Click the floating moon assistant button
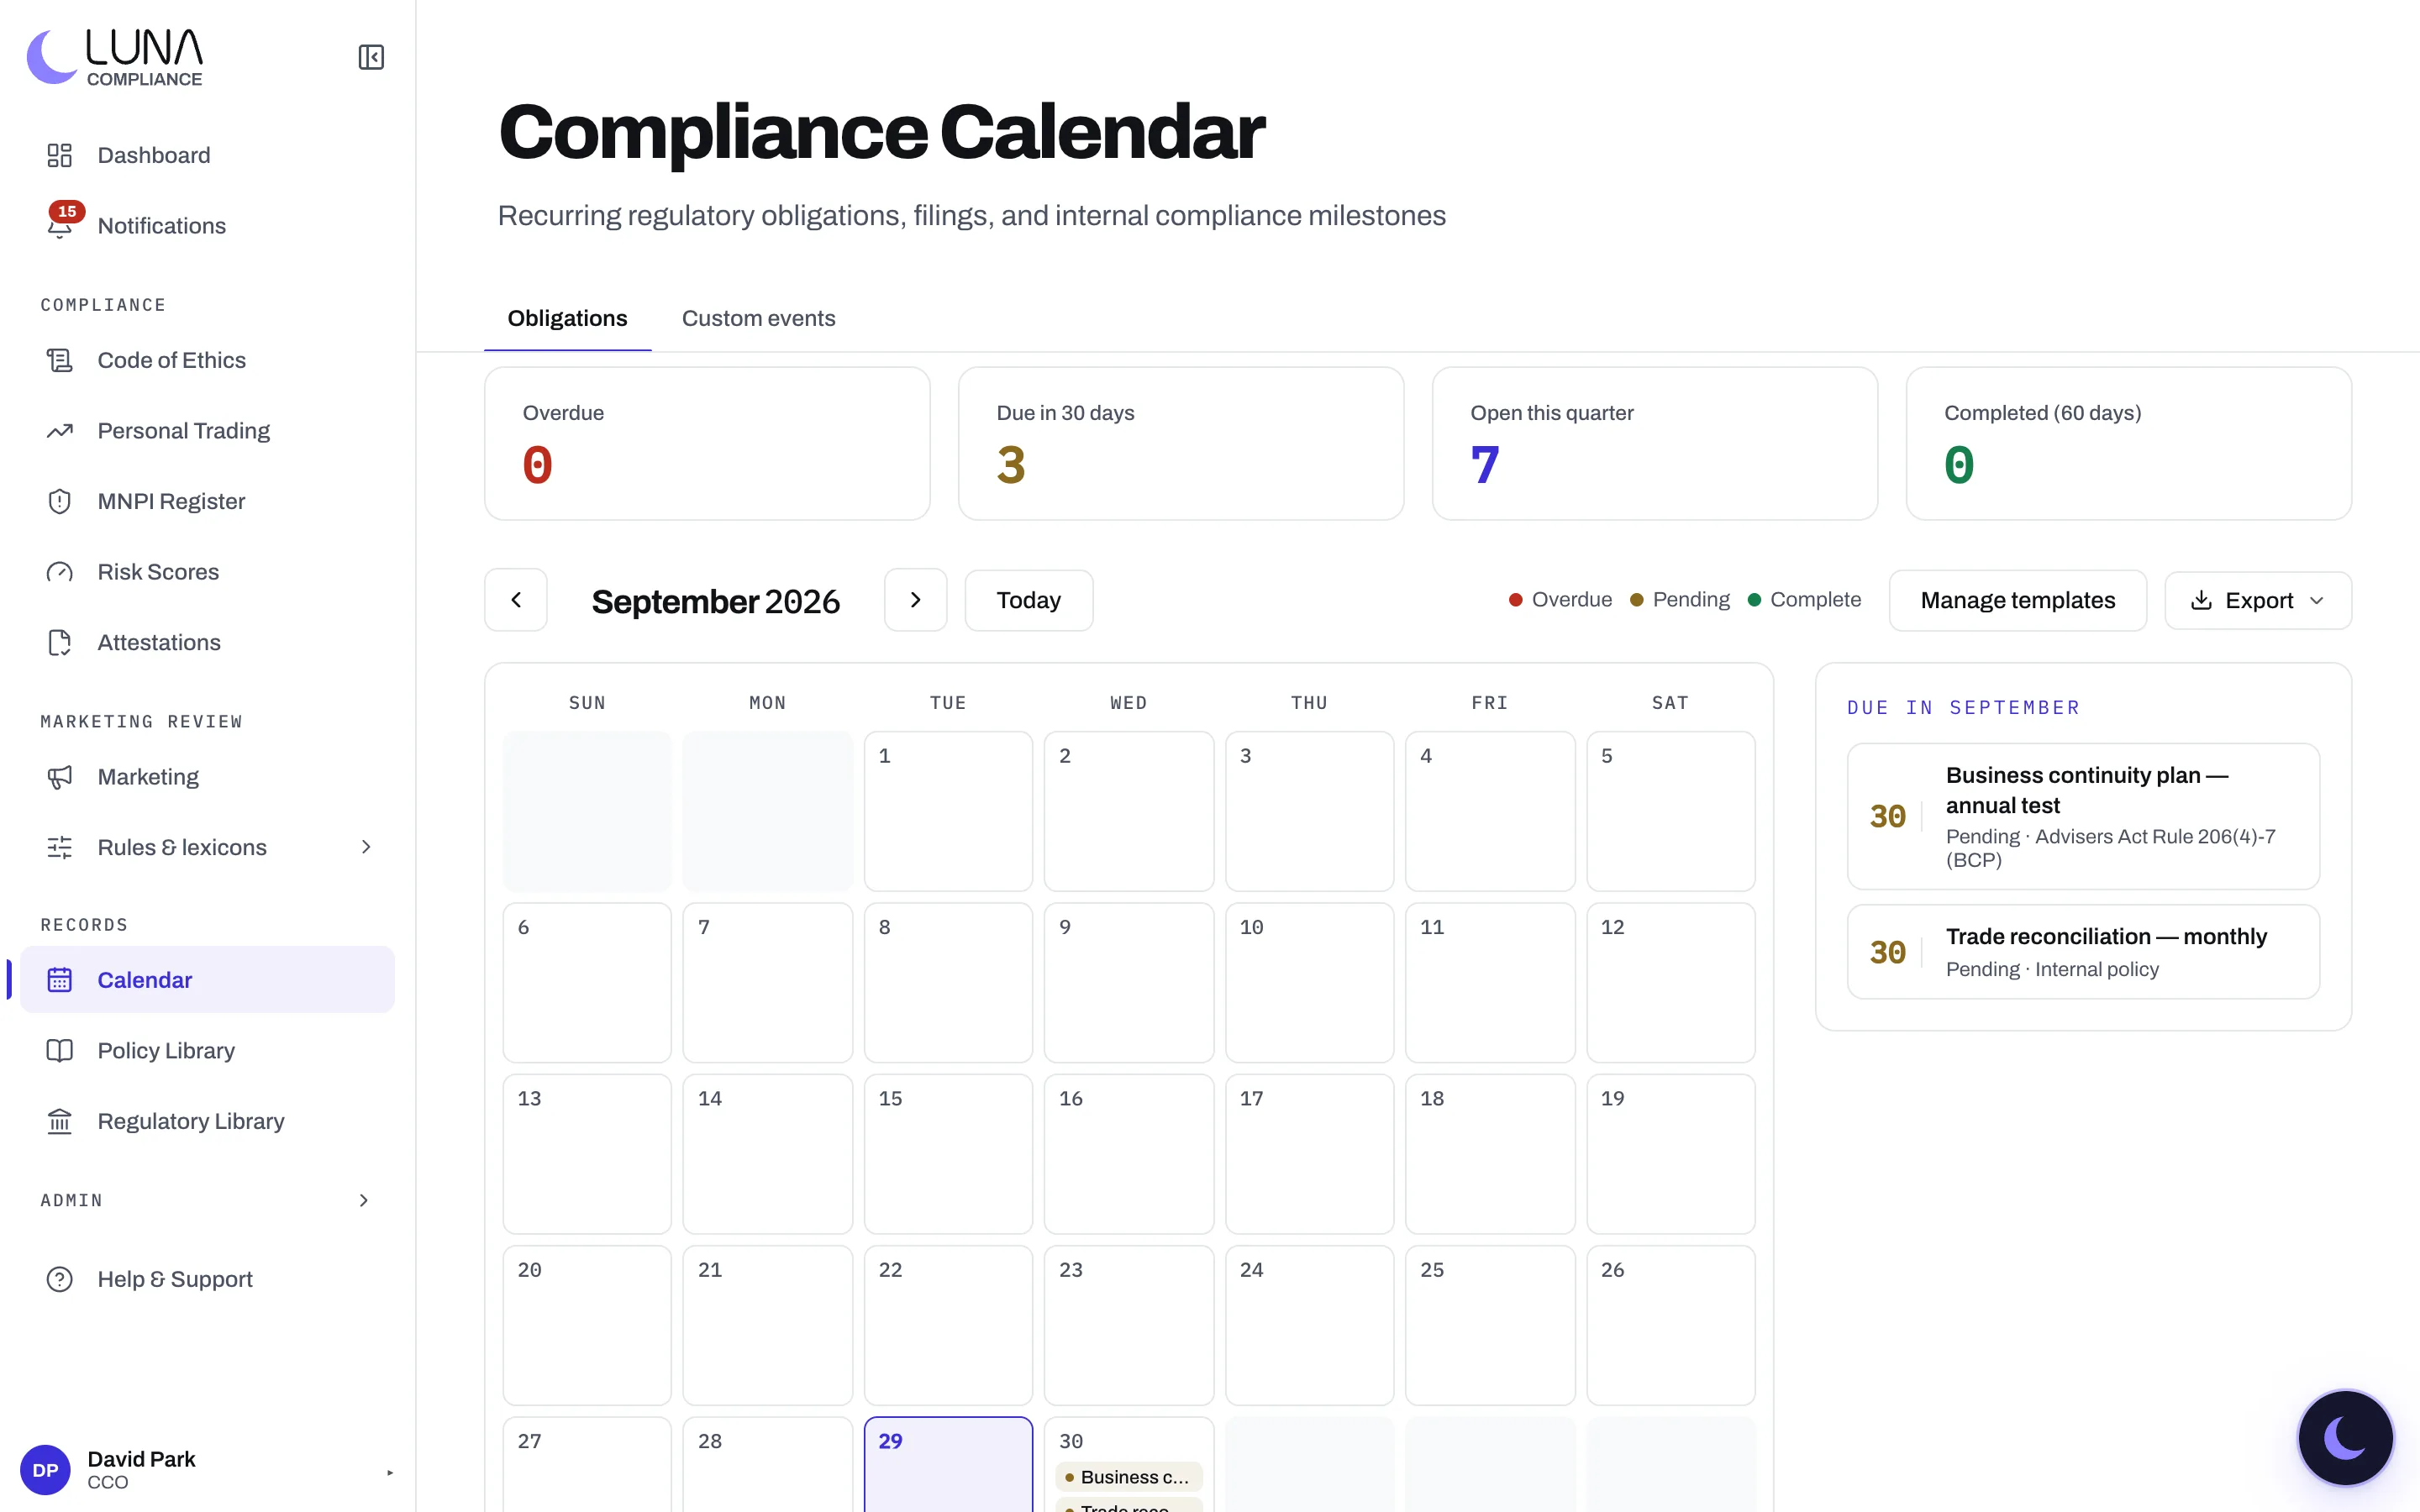The width and height of the screenshot is (2420, 1512). (x=2345, y=1437)
